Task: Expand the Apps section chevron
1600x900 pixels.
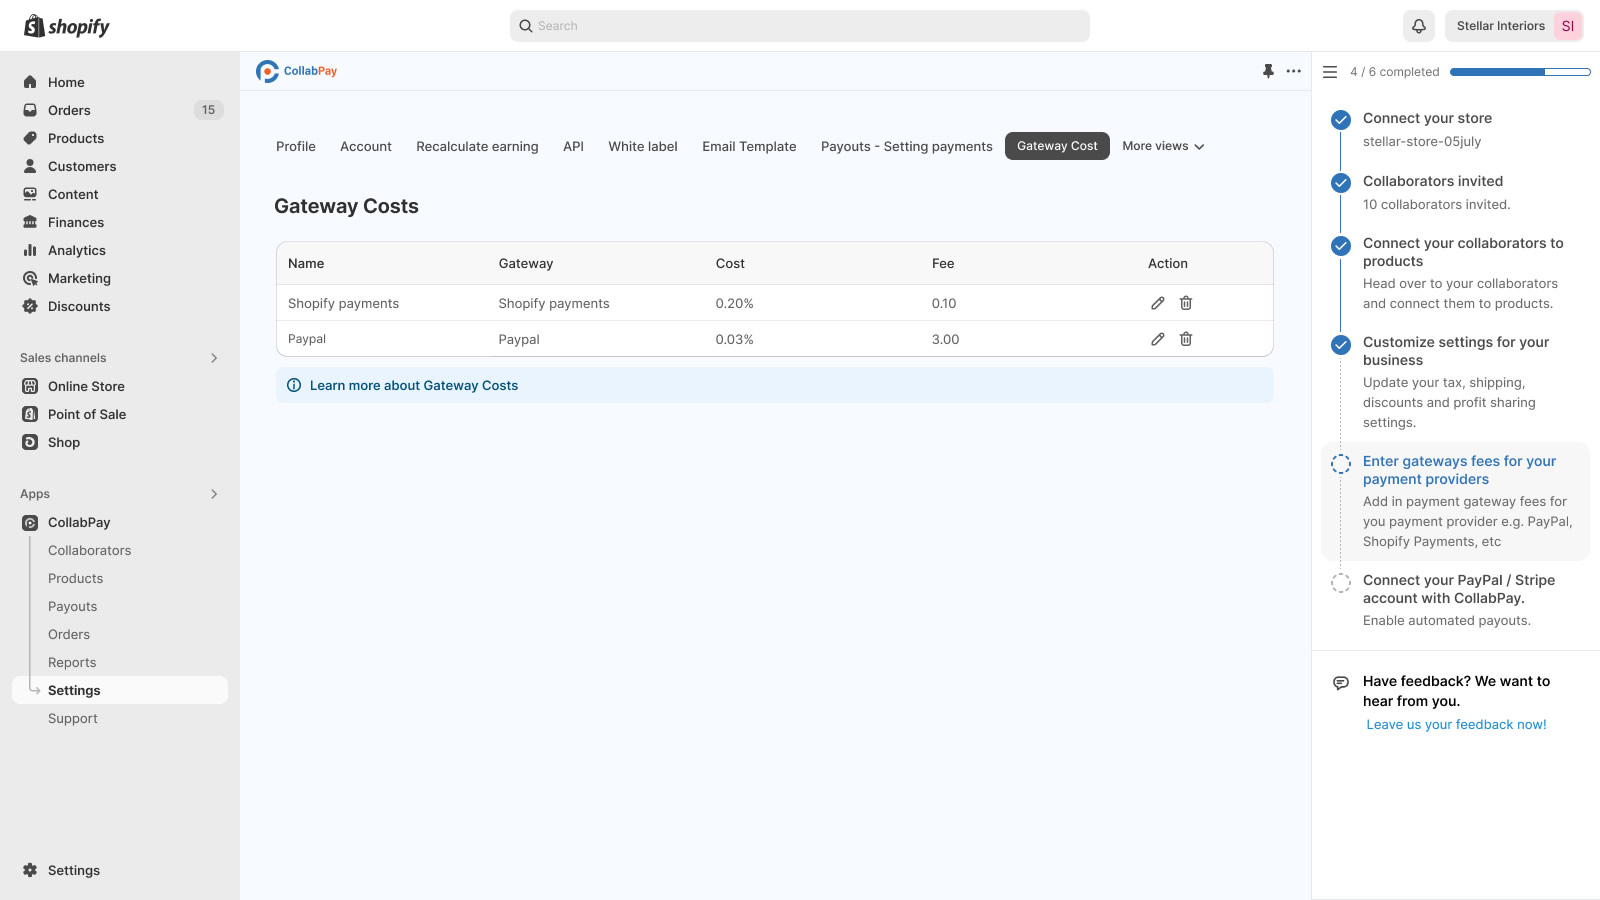Action: click(x=214, y=494)
